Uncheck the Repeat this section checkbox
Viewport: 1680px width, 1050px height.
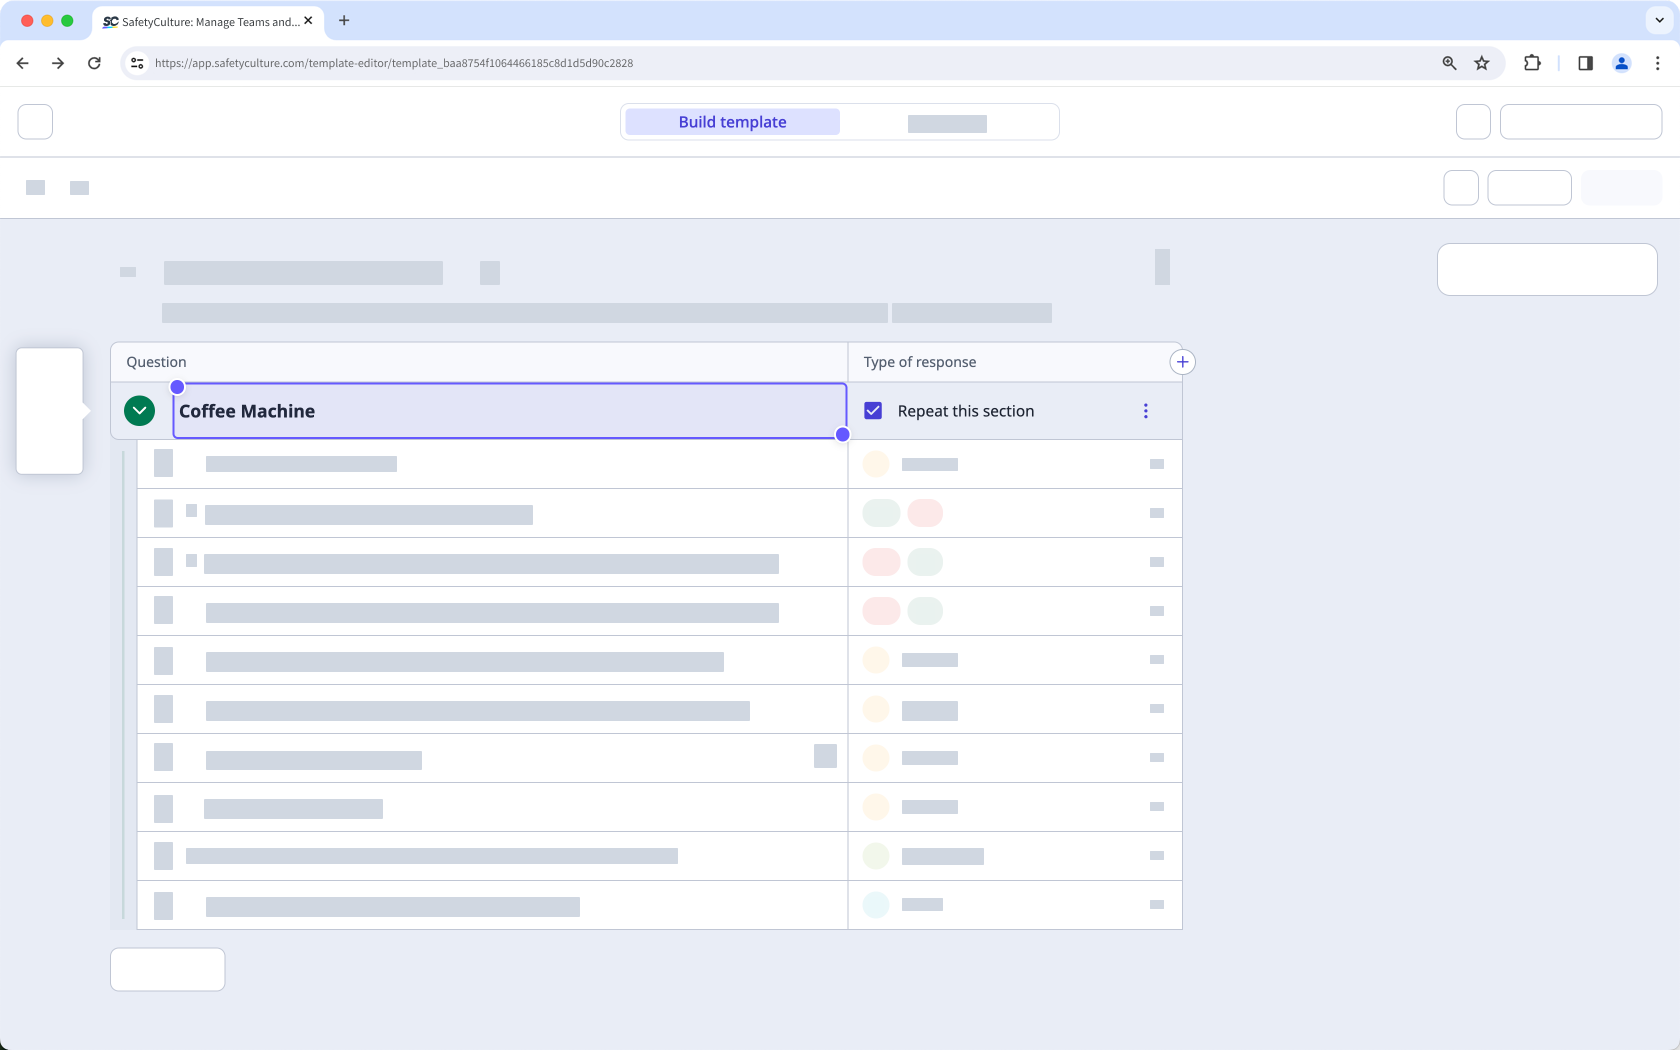[873, 411]
